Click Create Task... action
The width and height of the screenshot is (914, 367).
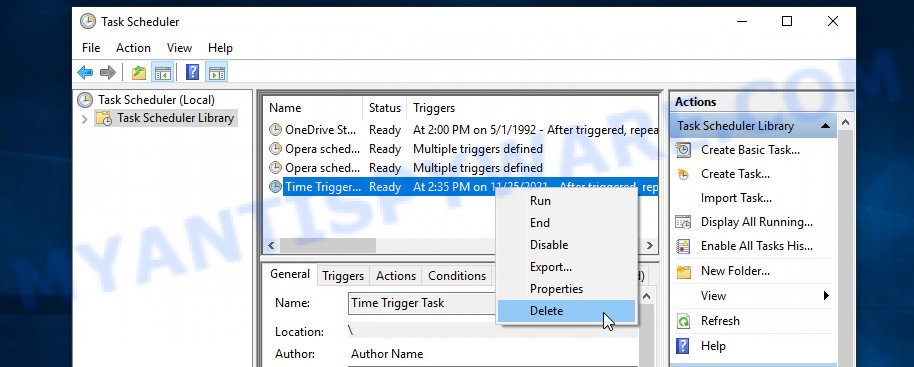tap(735, 174)
